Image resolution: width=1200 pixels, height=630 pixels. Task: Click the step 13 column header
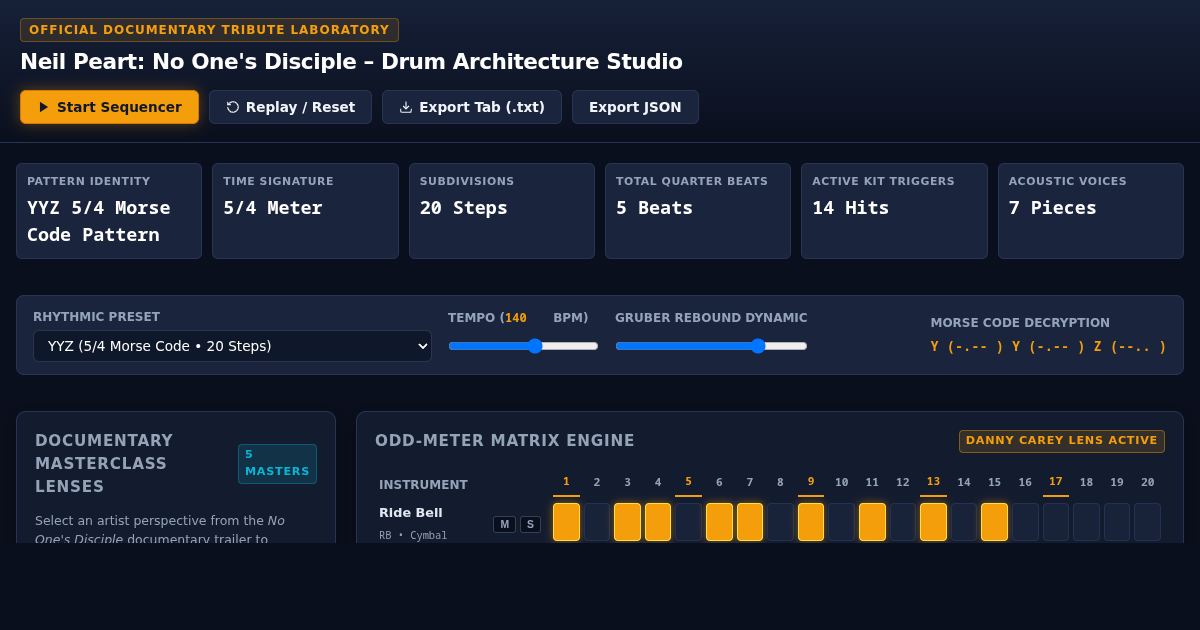933,482
